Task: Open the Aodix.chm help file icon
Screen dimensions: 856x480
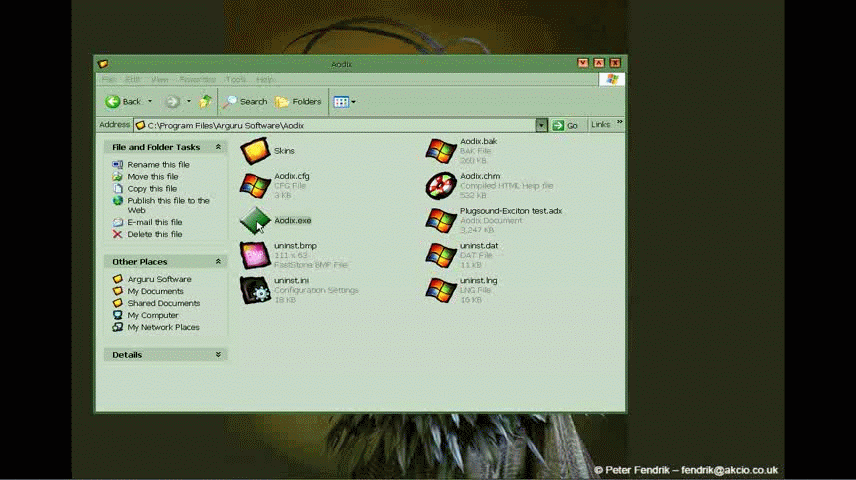Action: click(441, 186)
